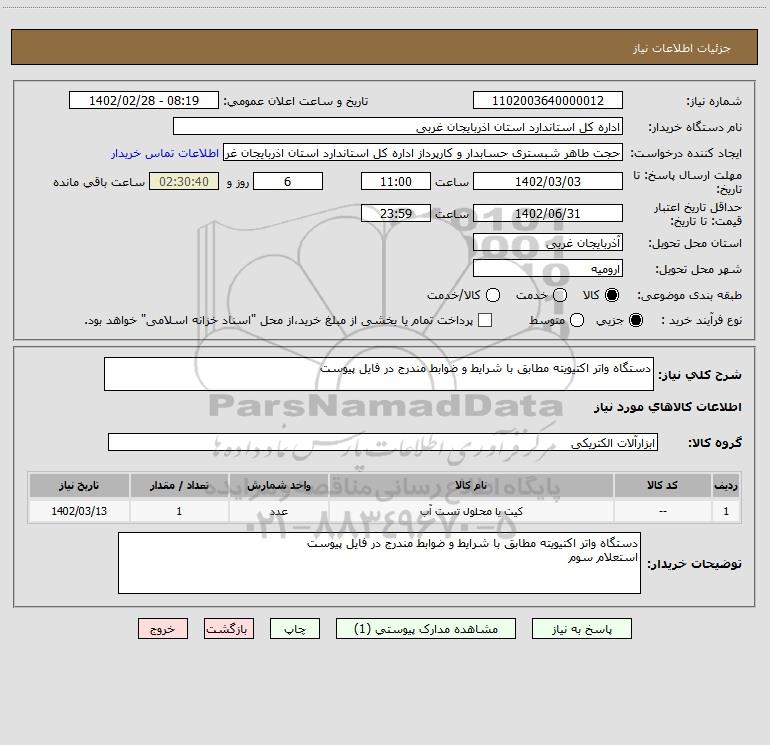The image size is (770, 745).
Task: Select the خدمت radio button
Action: [560, 295]
